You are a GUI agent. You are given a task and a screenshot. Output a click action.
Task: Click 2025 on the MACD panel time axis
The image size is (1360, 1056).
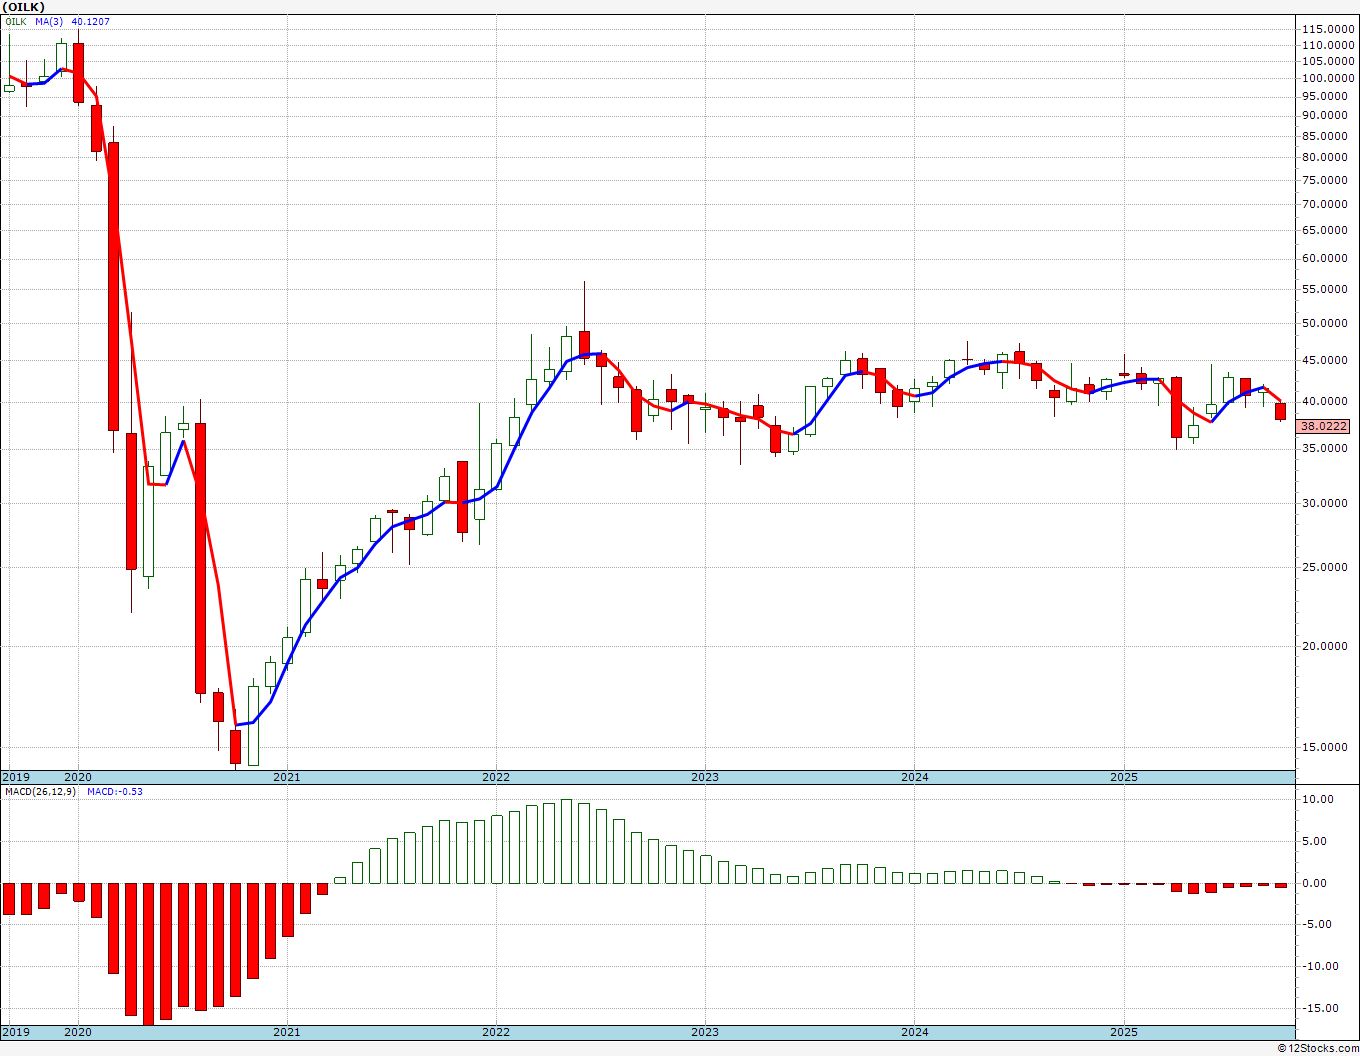click(x=1124, y=1032)
